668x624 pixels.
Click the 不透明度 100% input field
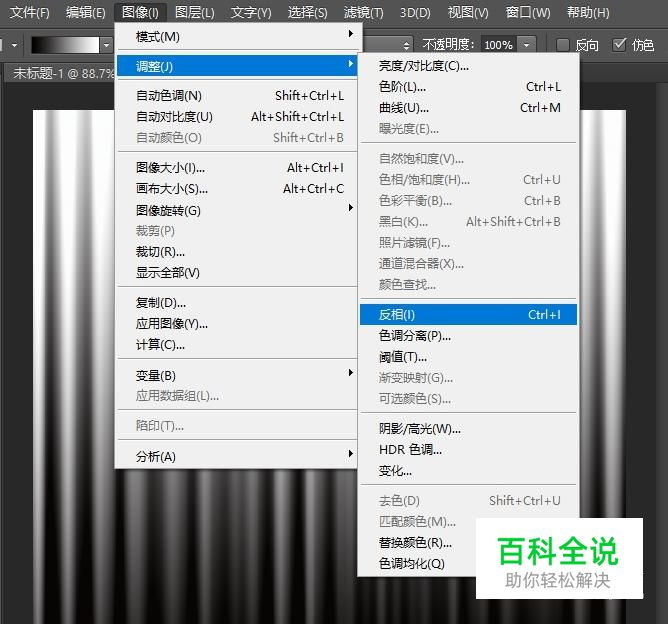click(x=498, y=45)
